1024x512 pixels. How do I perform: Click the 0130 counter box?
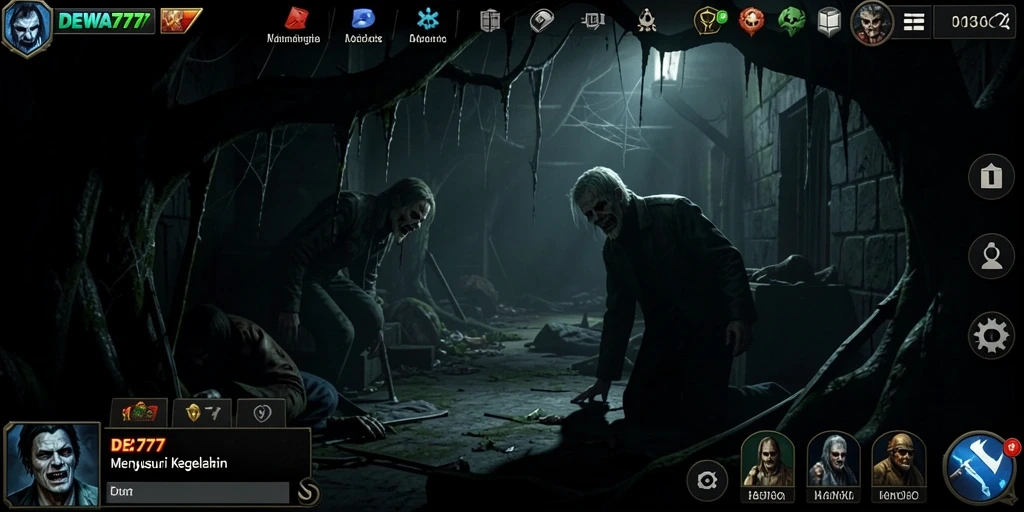(x=974, y=22)
